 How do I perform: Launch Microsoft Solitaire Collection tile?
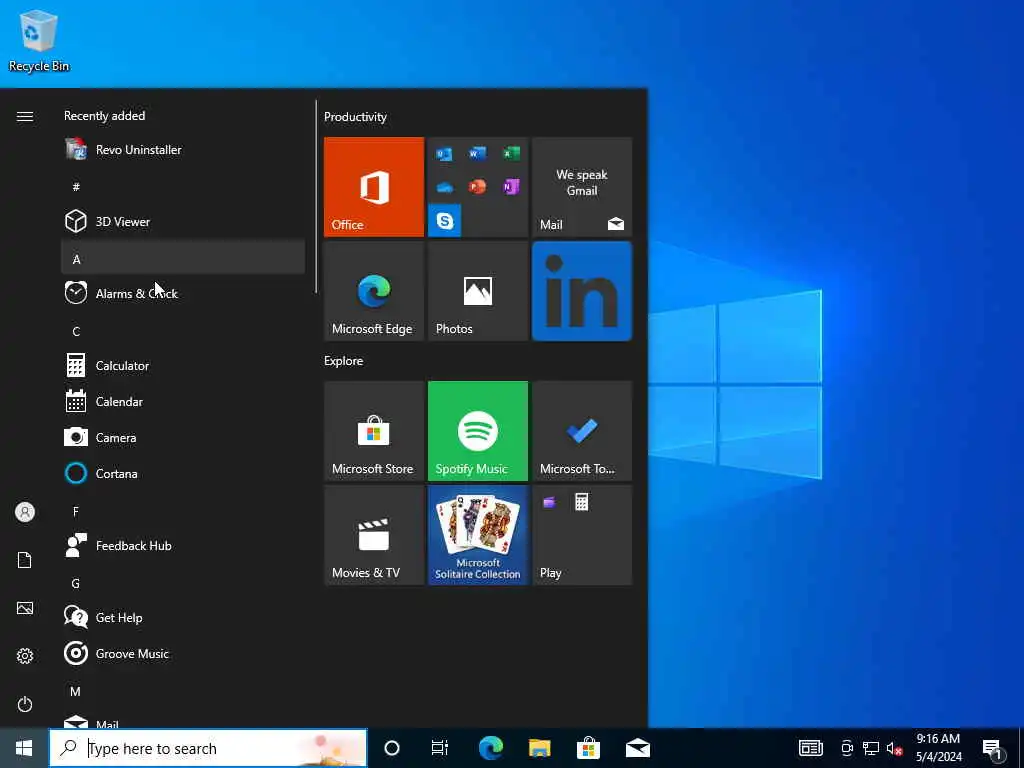(477, 535)
